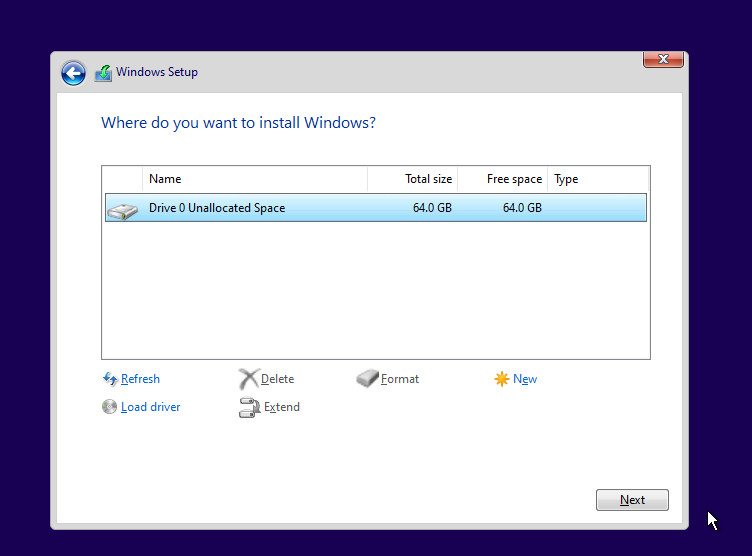The image size is (752, 556).
Task: Click the Format disk icon
Action: click(367, 379)
